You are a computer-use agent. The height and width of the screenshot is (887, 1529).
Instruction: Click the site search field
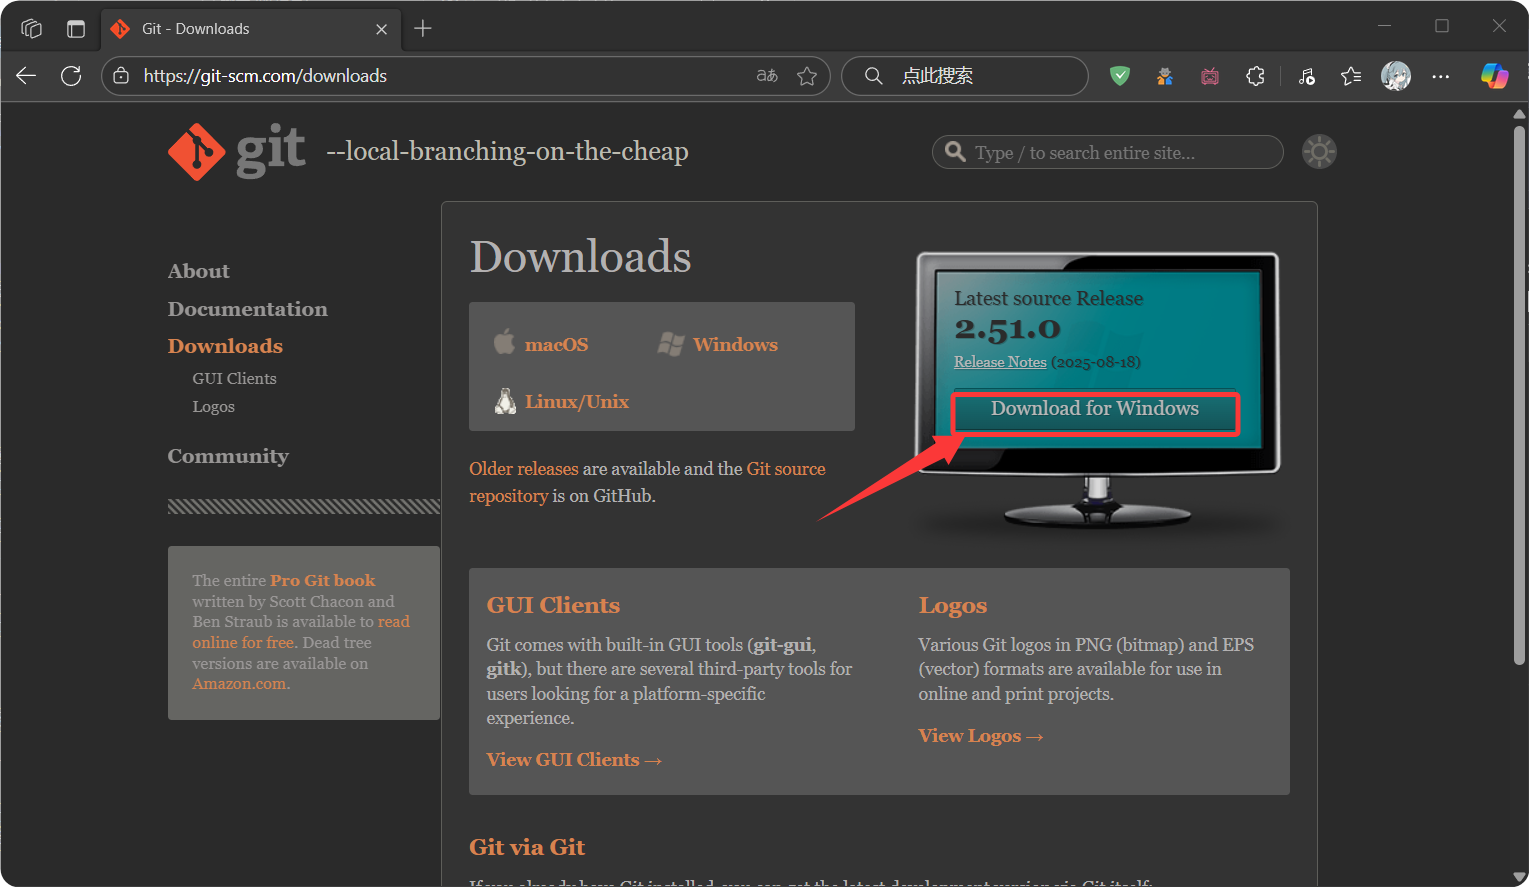(1108, 152)
